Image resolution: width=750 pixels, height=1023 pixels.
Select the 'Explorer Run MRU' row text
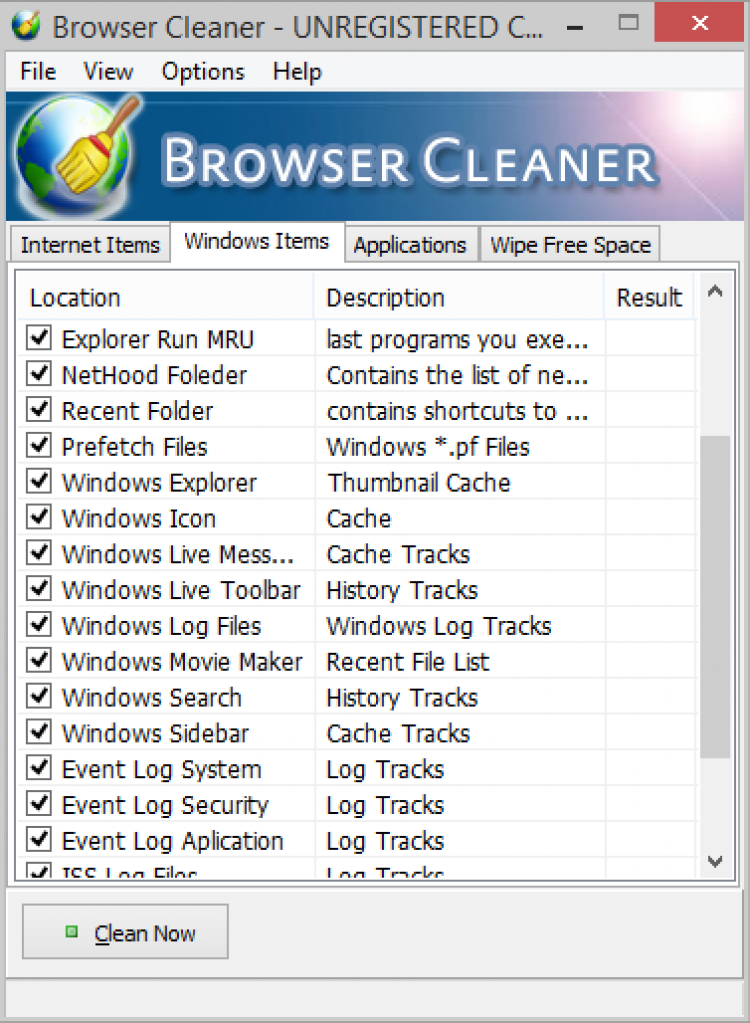(157, 339)
